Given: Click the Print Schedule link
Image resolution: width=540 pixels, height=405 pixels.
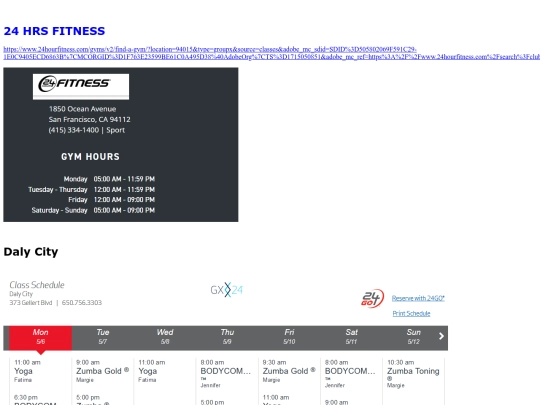Looking at the screenshot, I should point(411,313).
